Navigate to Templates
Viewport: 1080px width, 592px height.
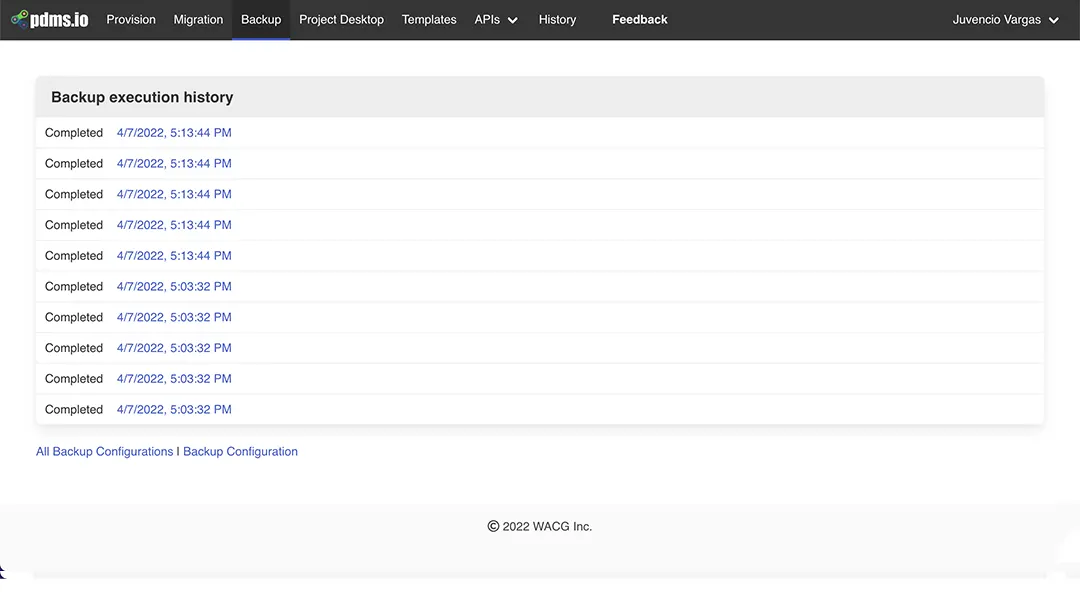coord(429,19)
